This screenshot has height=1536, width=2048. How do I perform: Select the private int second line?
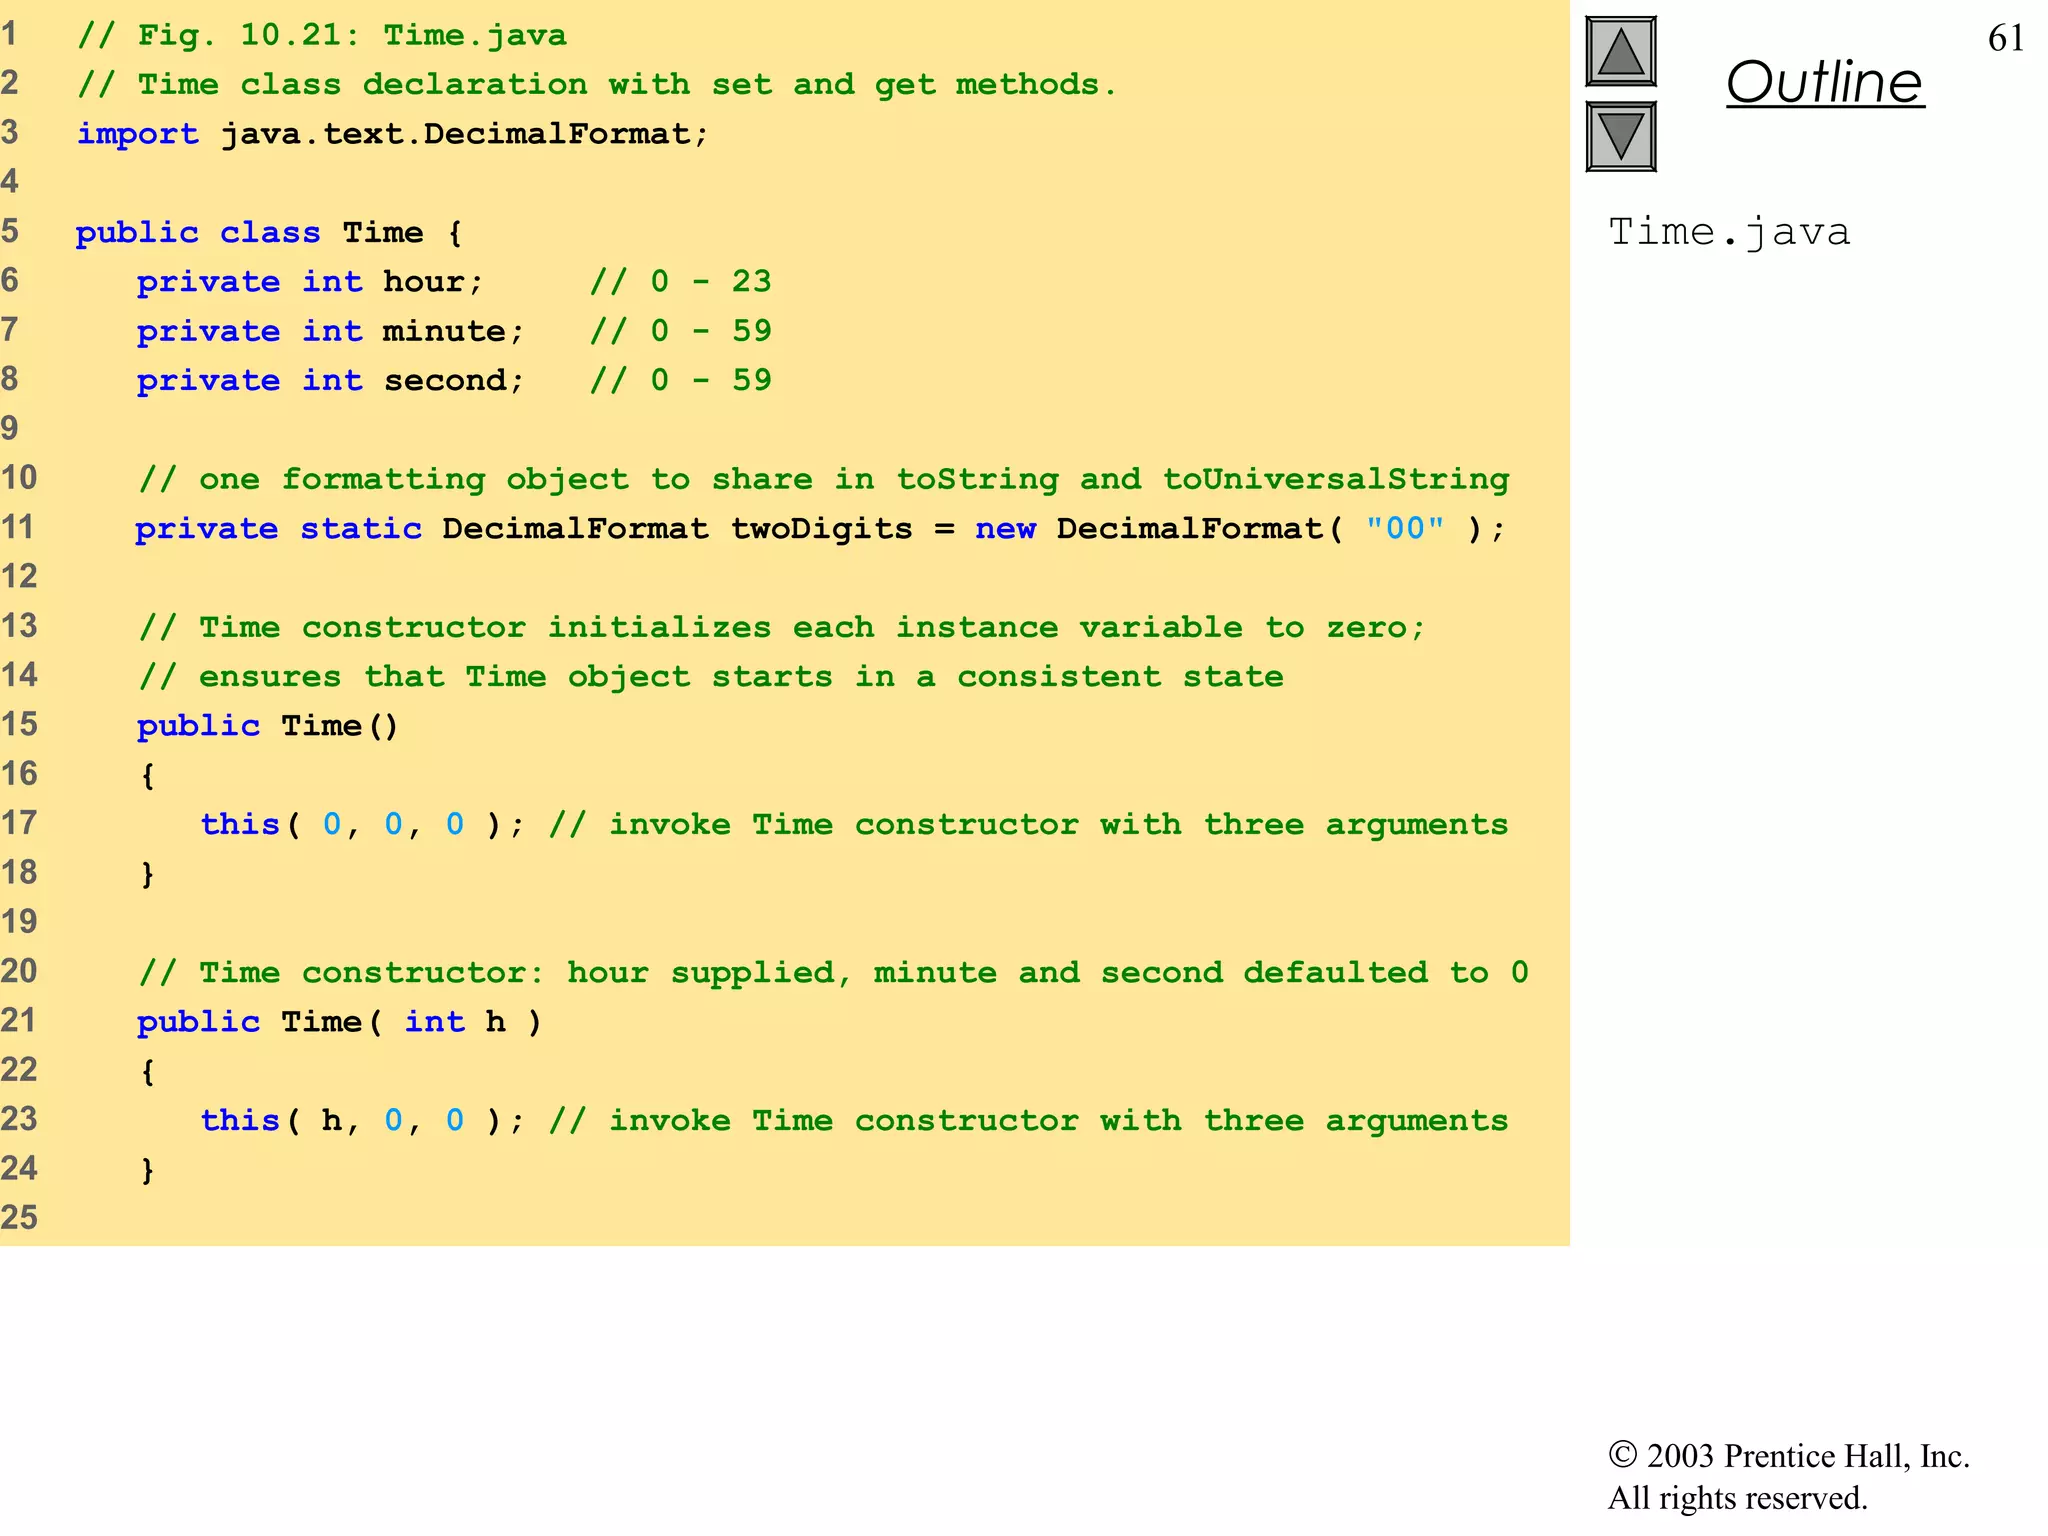coord(330,380)
